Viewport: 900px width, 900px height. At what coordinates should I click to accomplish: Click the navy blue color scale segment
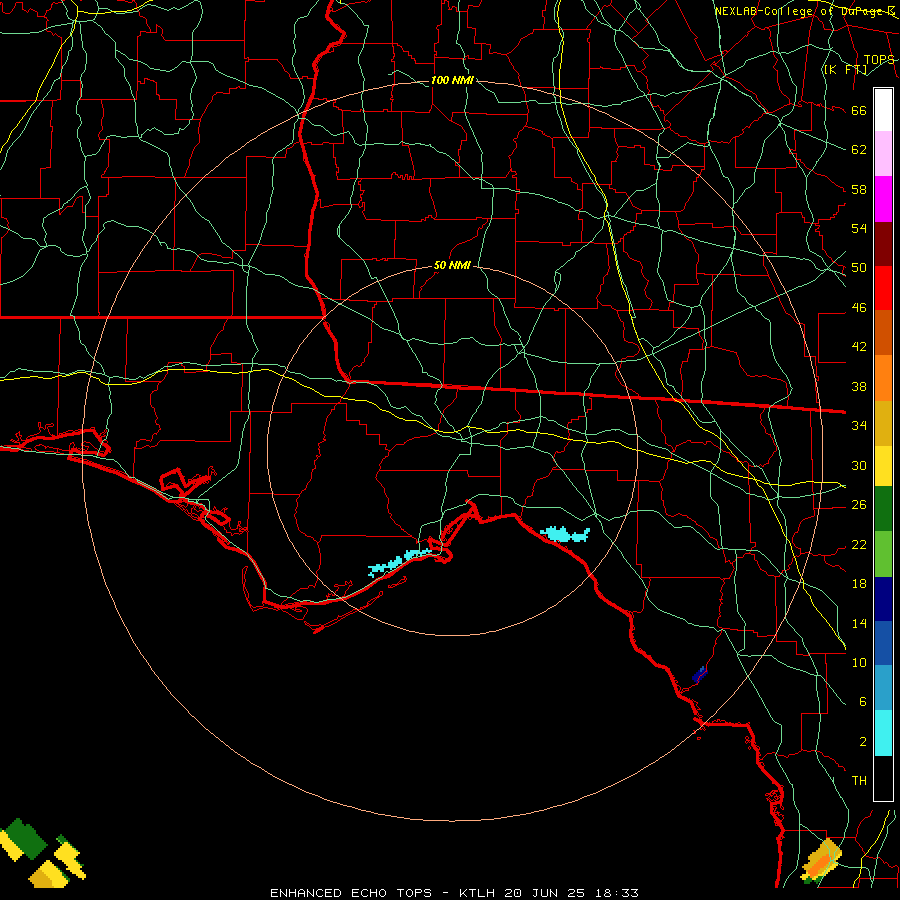coord(883,599)
